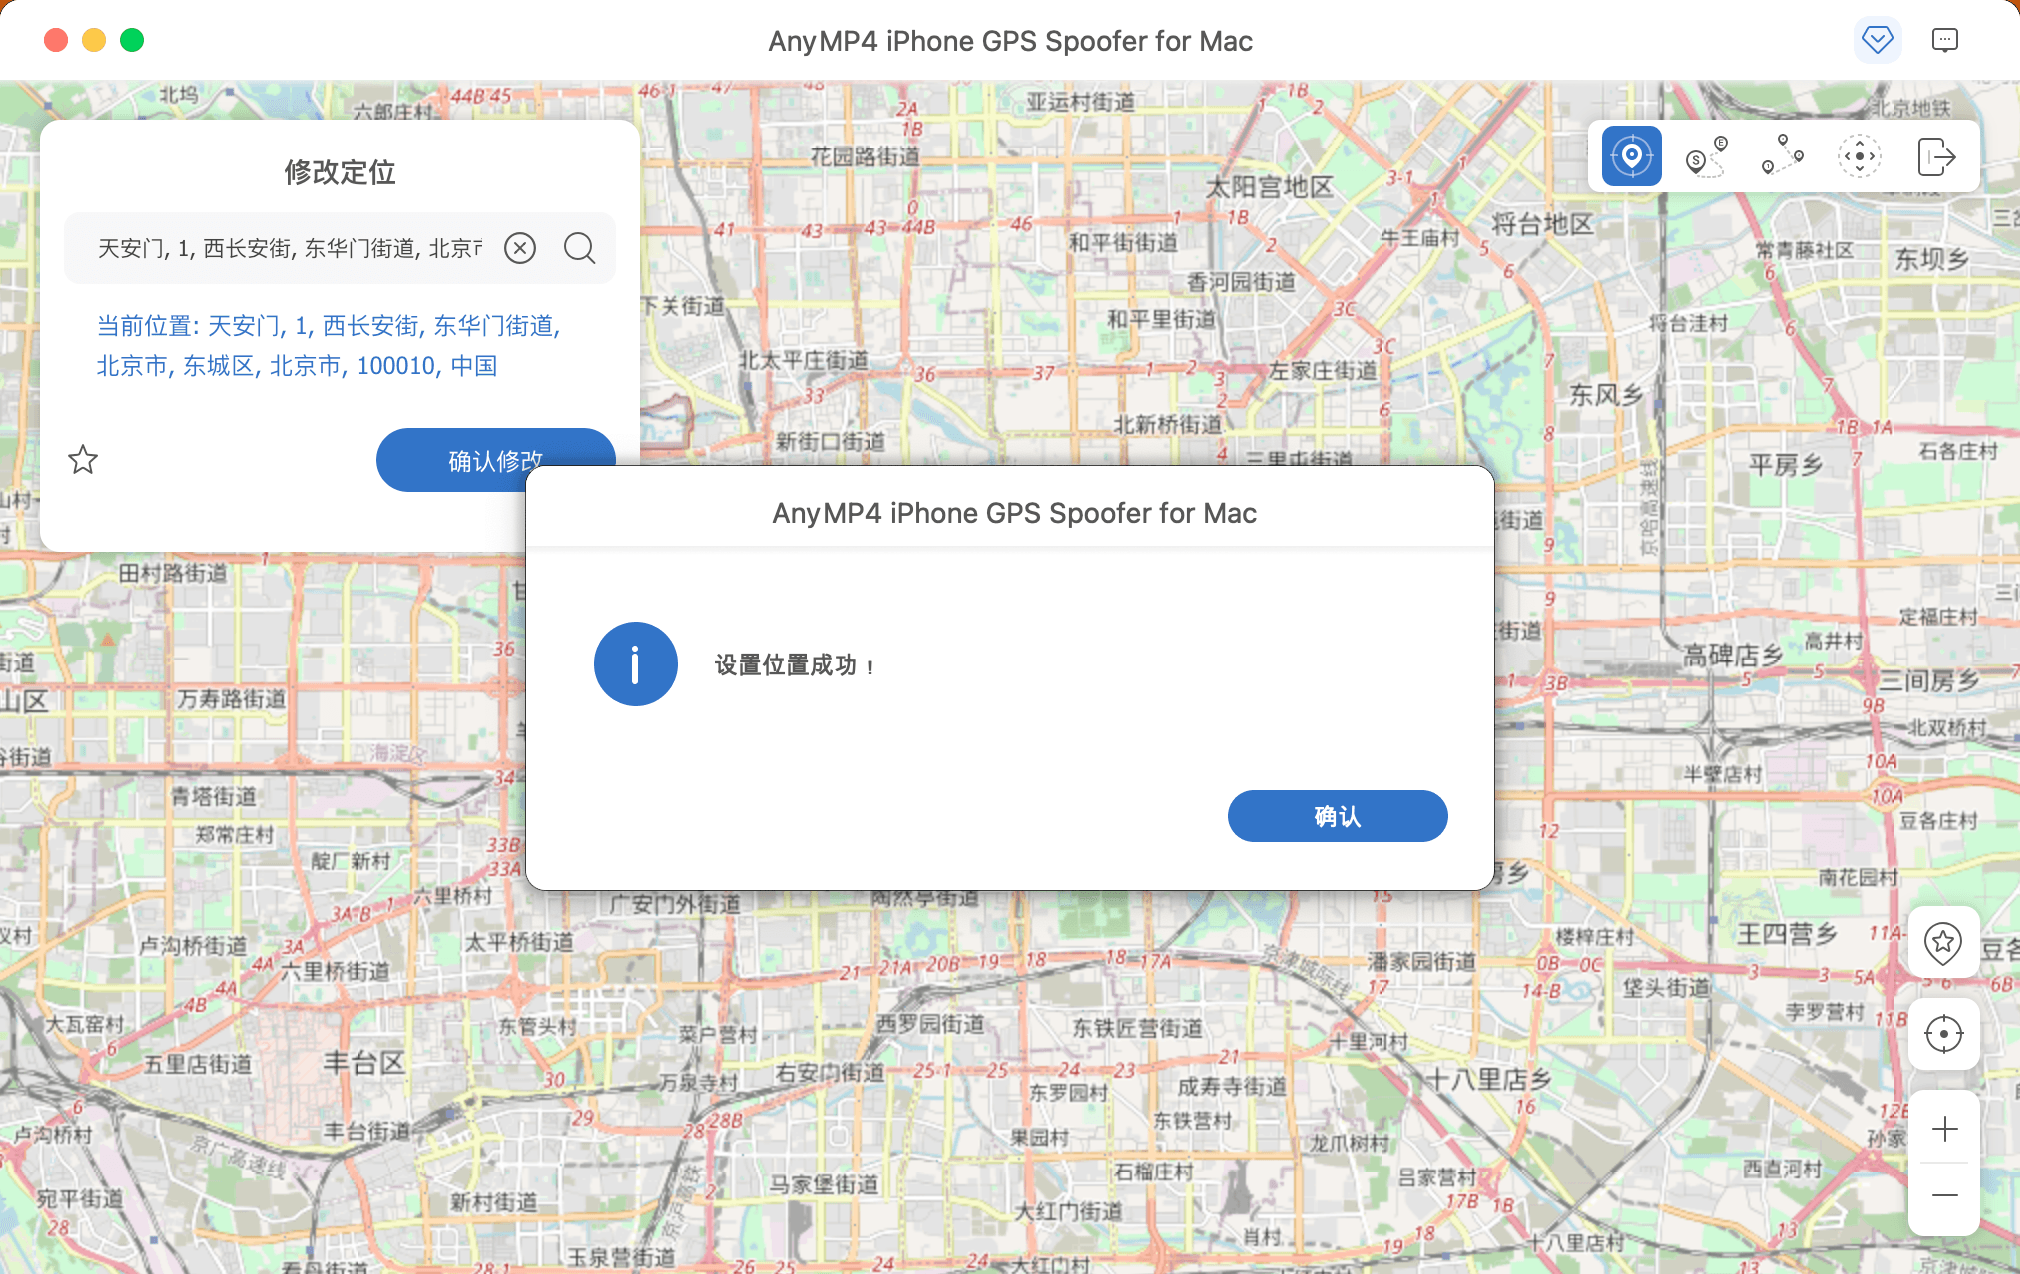Click 确认 button in success dialog
The width and height of the screenshot is (2020, 1274).
[1337, 816]
